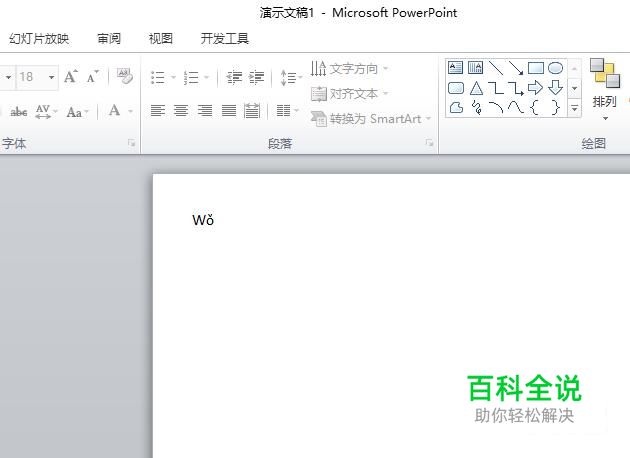Select the left brace shape
This screenshot has height=458, width=630.
tap(534, 107)
